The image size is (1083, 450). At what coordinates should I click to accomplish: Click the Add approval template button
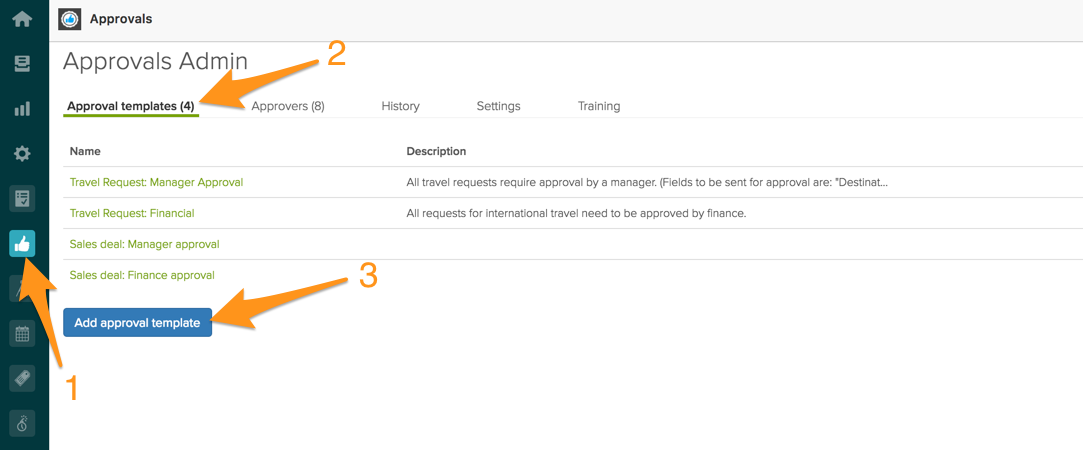(137, 322)
